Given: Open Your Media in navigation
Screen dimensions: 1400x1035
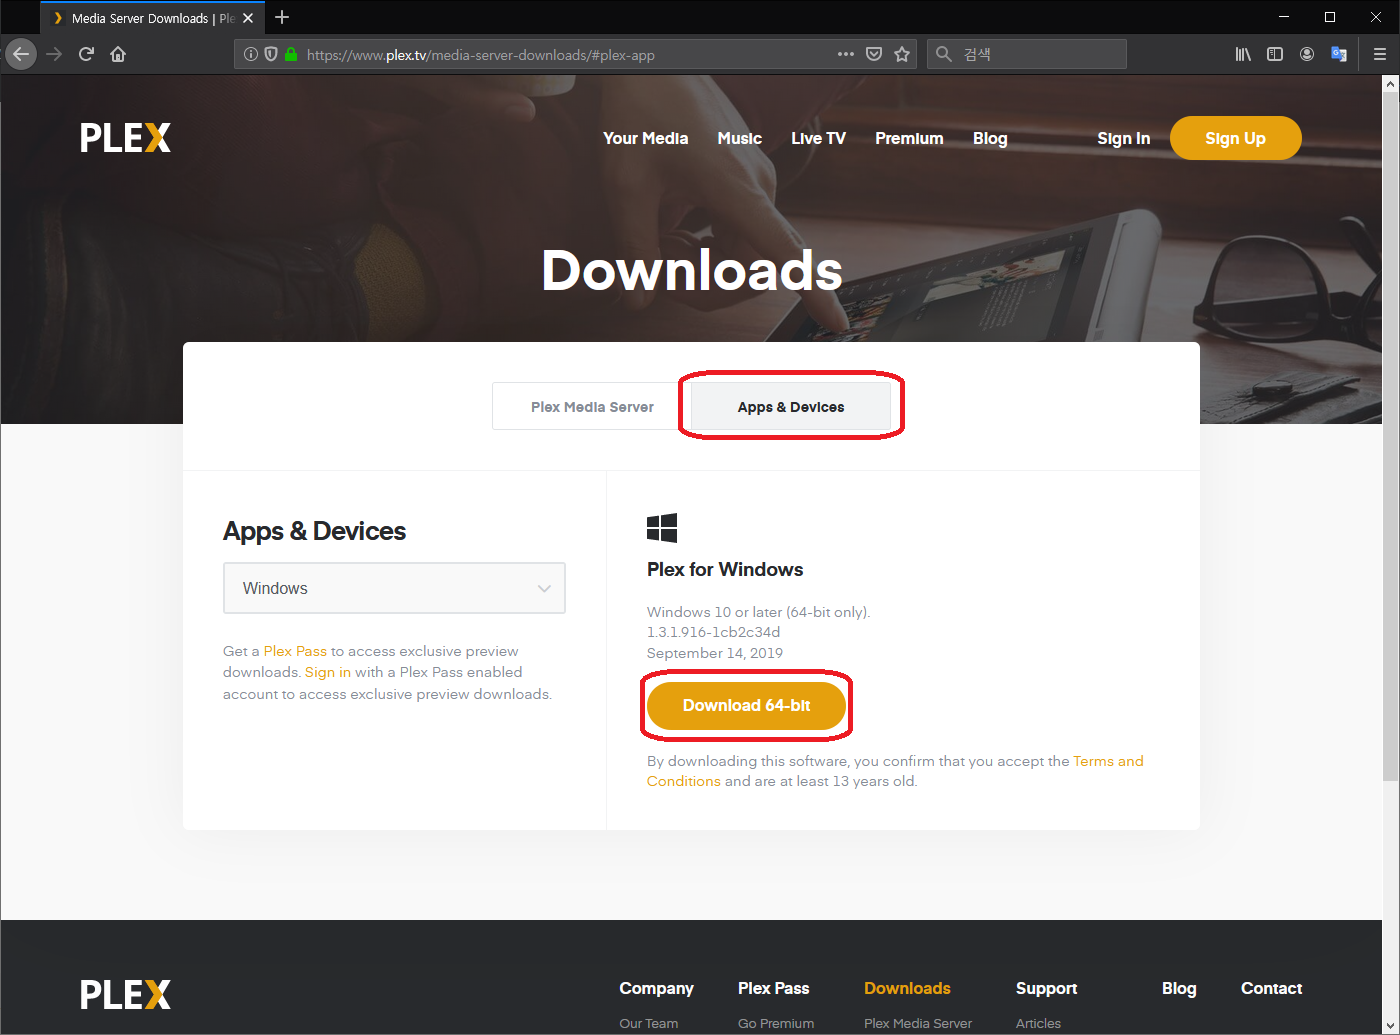Looking at the screenshot, I should pyautogui.click(x=645, y=138).
